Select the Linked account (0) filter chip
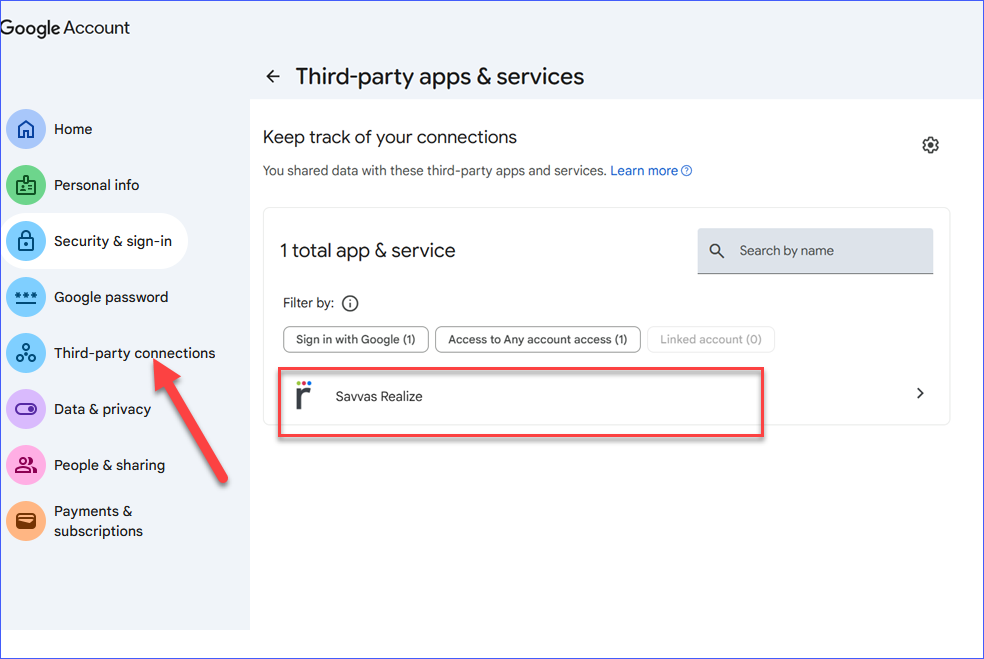This screenshot has width=984, height=659. pos(710,340)
